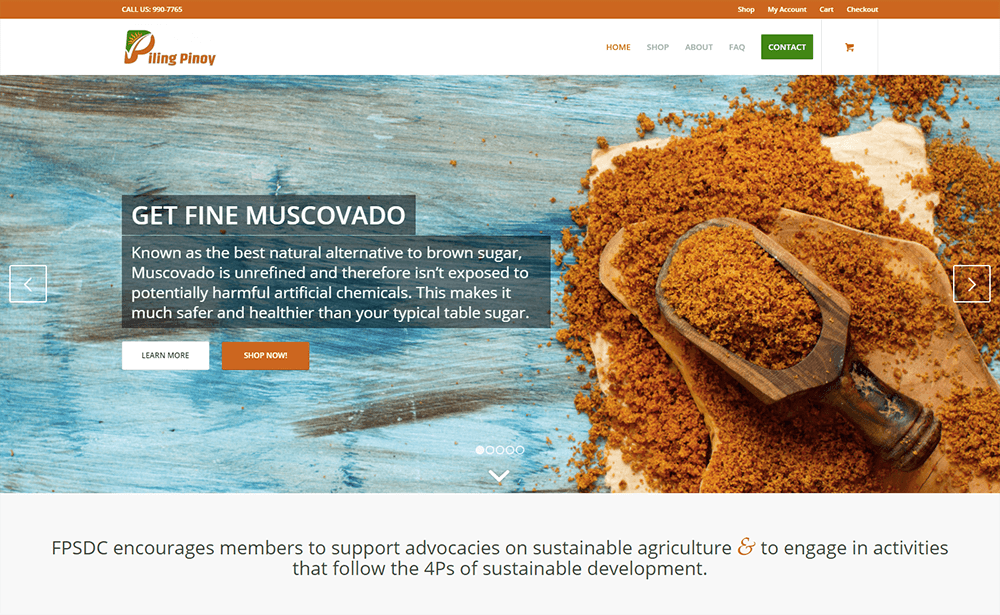Select the first slider pagination dot

tap(480, 450)
